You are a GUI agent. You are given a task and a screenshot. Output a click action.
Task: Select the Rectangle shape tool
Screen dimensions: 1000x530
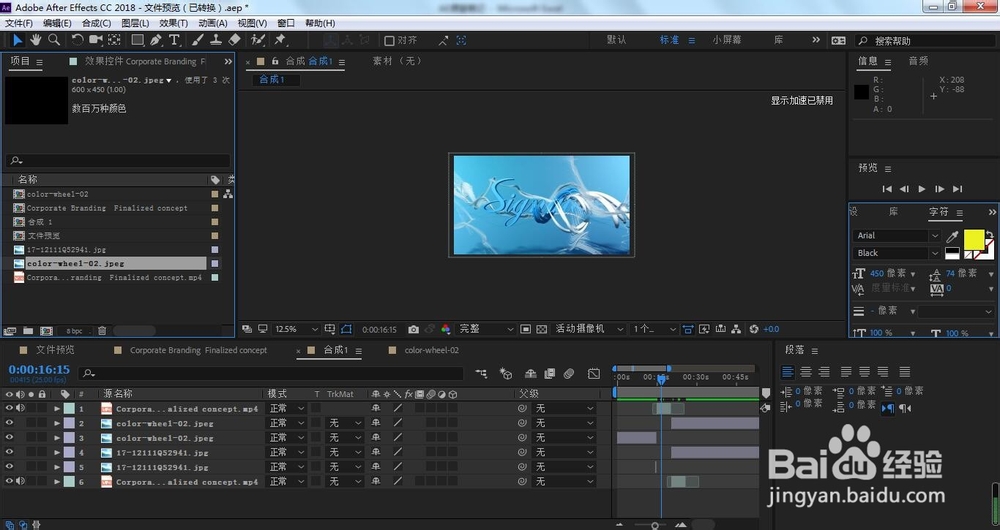(137, 40)
